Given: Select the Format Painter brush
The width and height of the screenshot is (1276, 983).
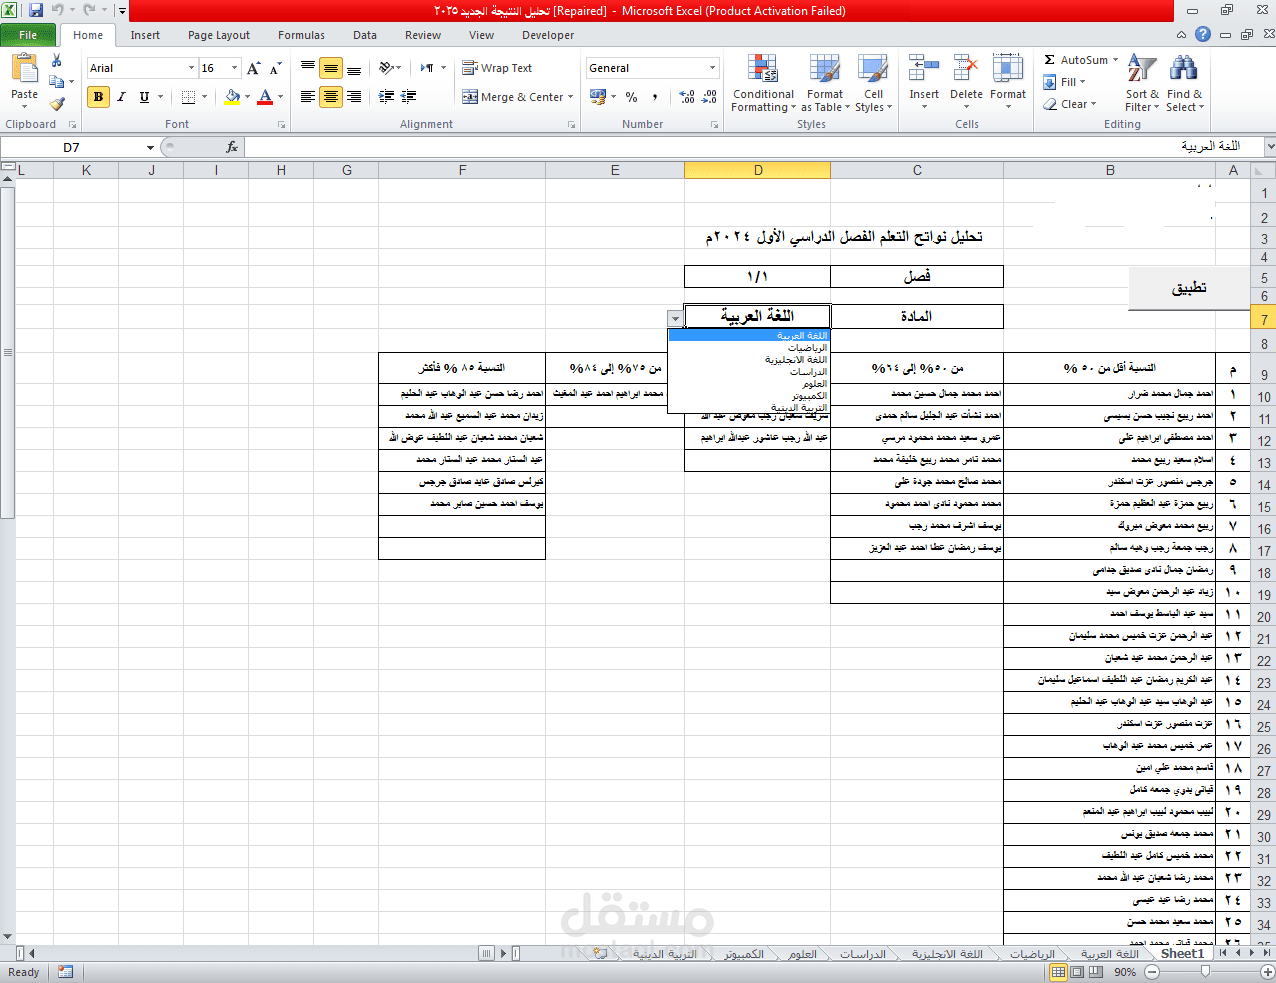Looking at the screenshot, I should (56, 103).
